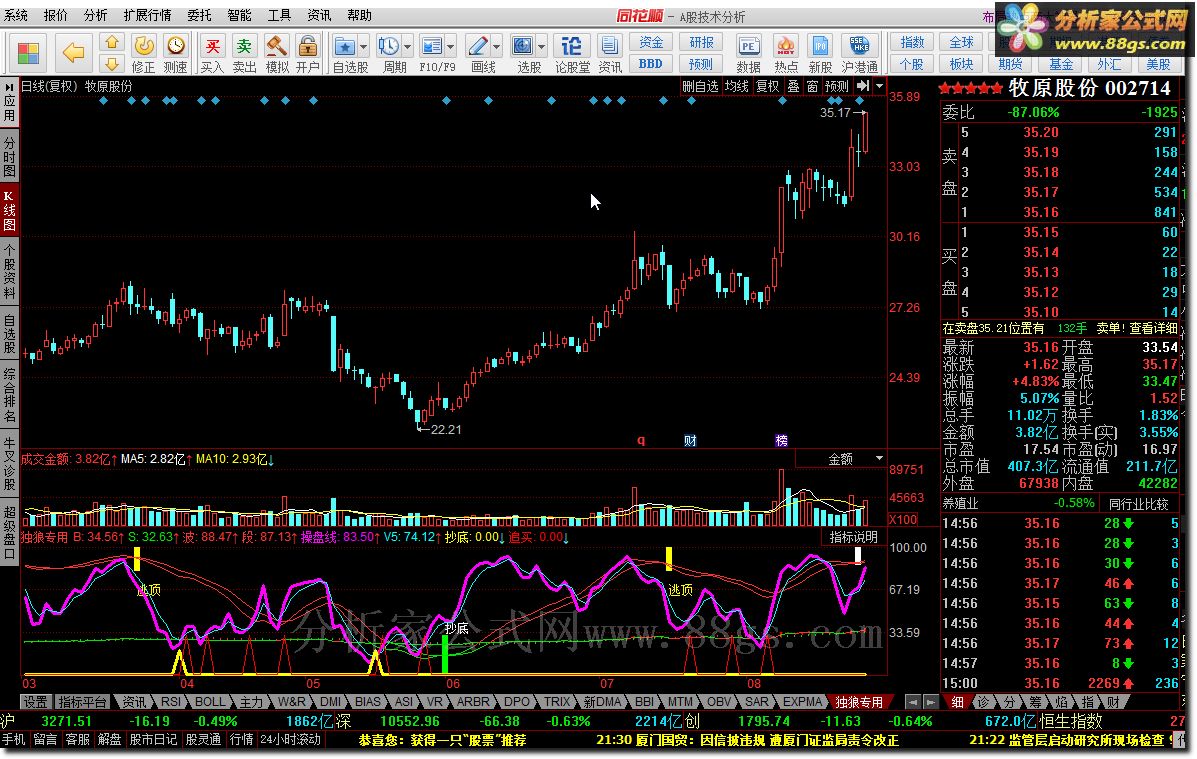Open the 智能 menu
The width and height of the screenshot is (1197, 759).
[x=239, y=15]
